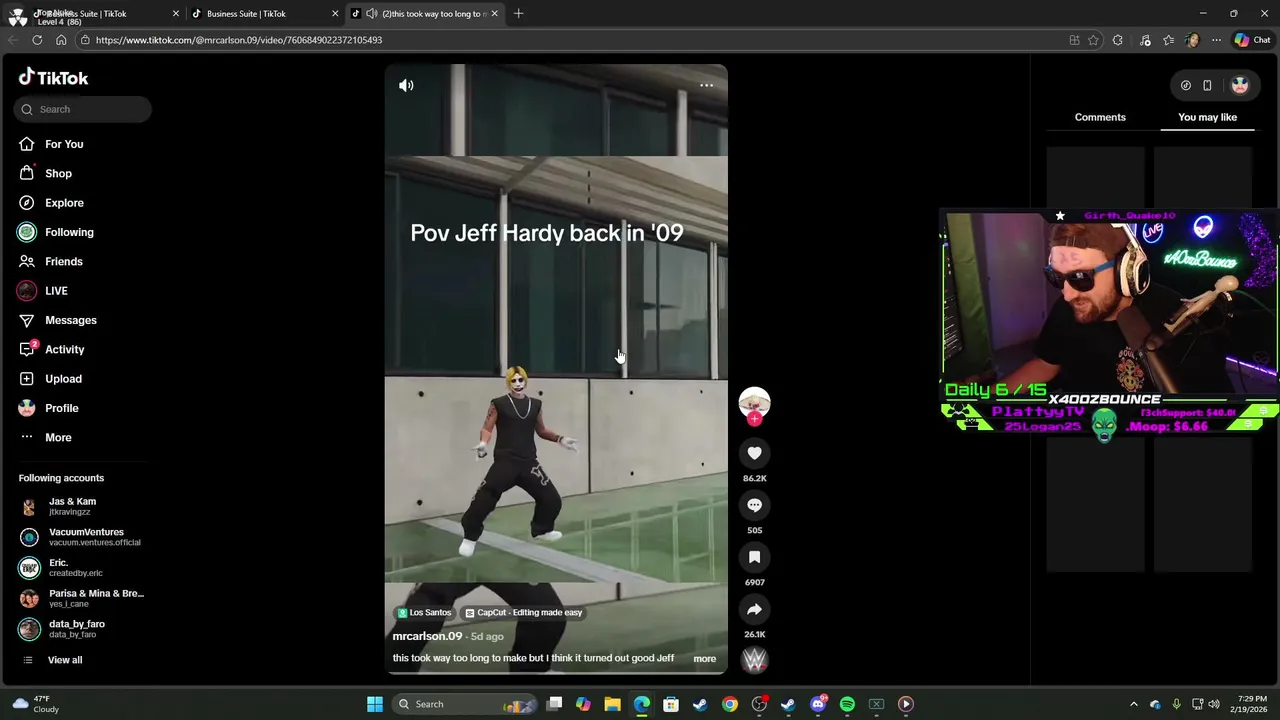Save the video with bookmark icon
The image size is (1280, 720).
(754, 557)
